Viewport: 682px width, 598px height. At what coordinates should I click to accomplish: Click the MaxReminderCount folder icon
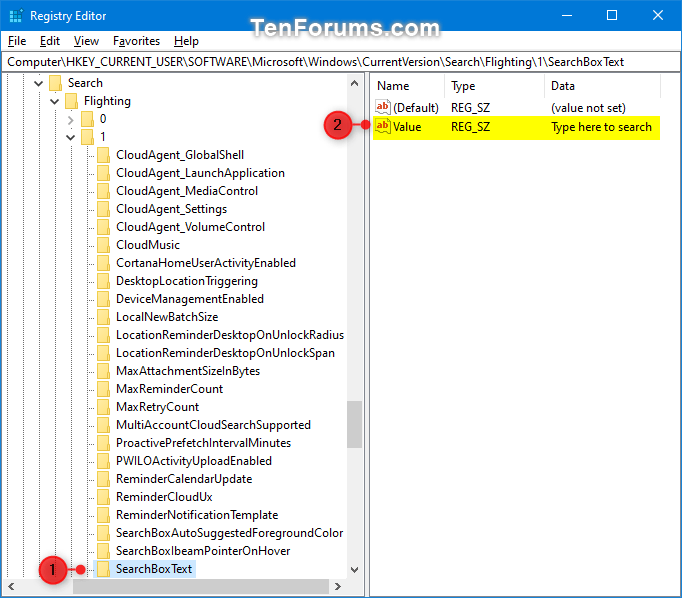coord(104,389)
